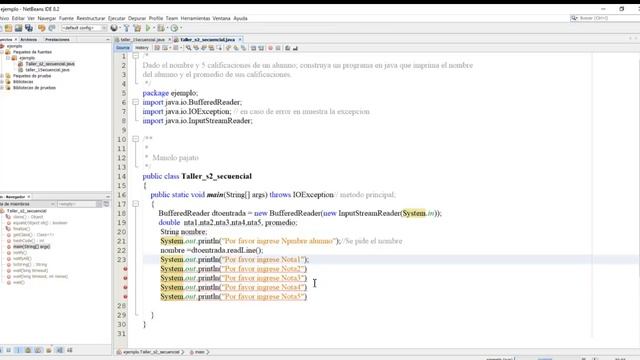
Task: Click the Clean and Build icon
Action: (x=137, y=28)
